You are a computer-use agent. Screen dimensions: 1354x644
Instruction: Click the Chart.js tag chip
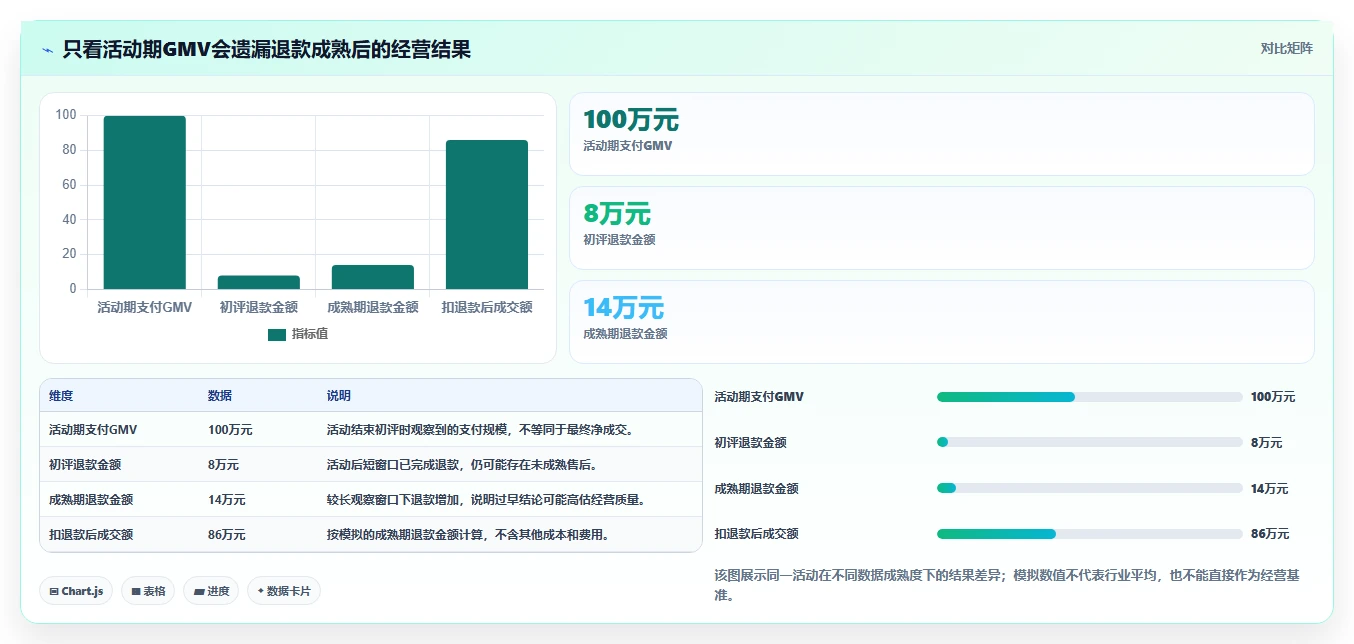(77, 591)
